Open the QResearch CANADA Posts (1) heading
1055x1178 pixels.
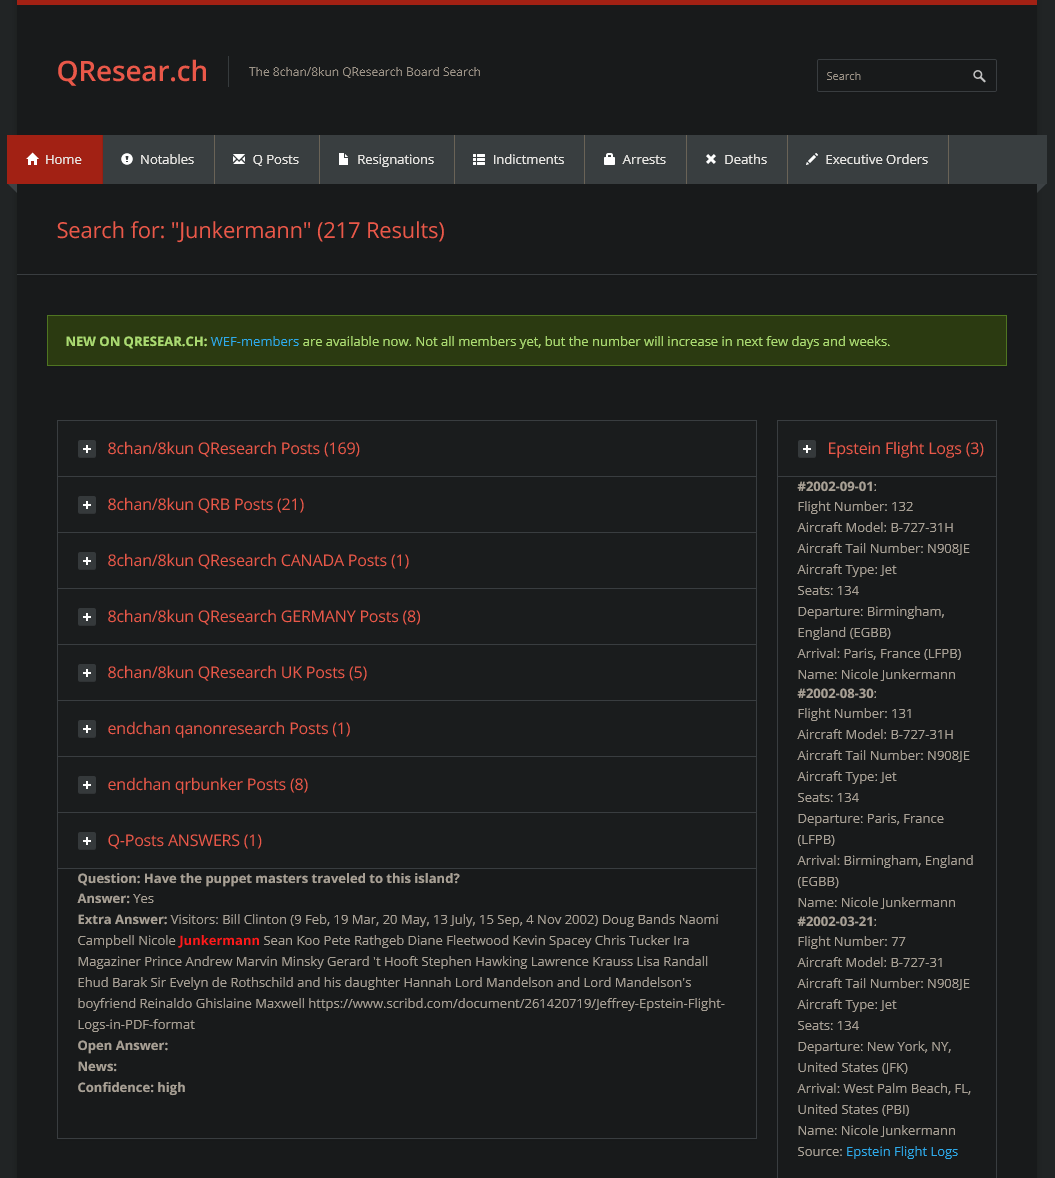258,560
